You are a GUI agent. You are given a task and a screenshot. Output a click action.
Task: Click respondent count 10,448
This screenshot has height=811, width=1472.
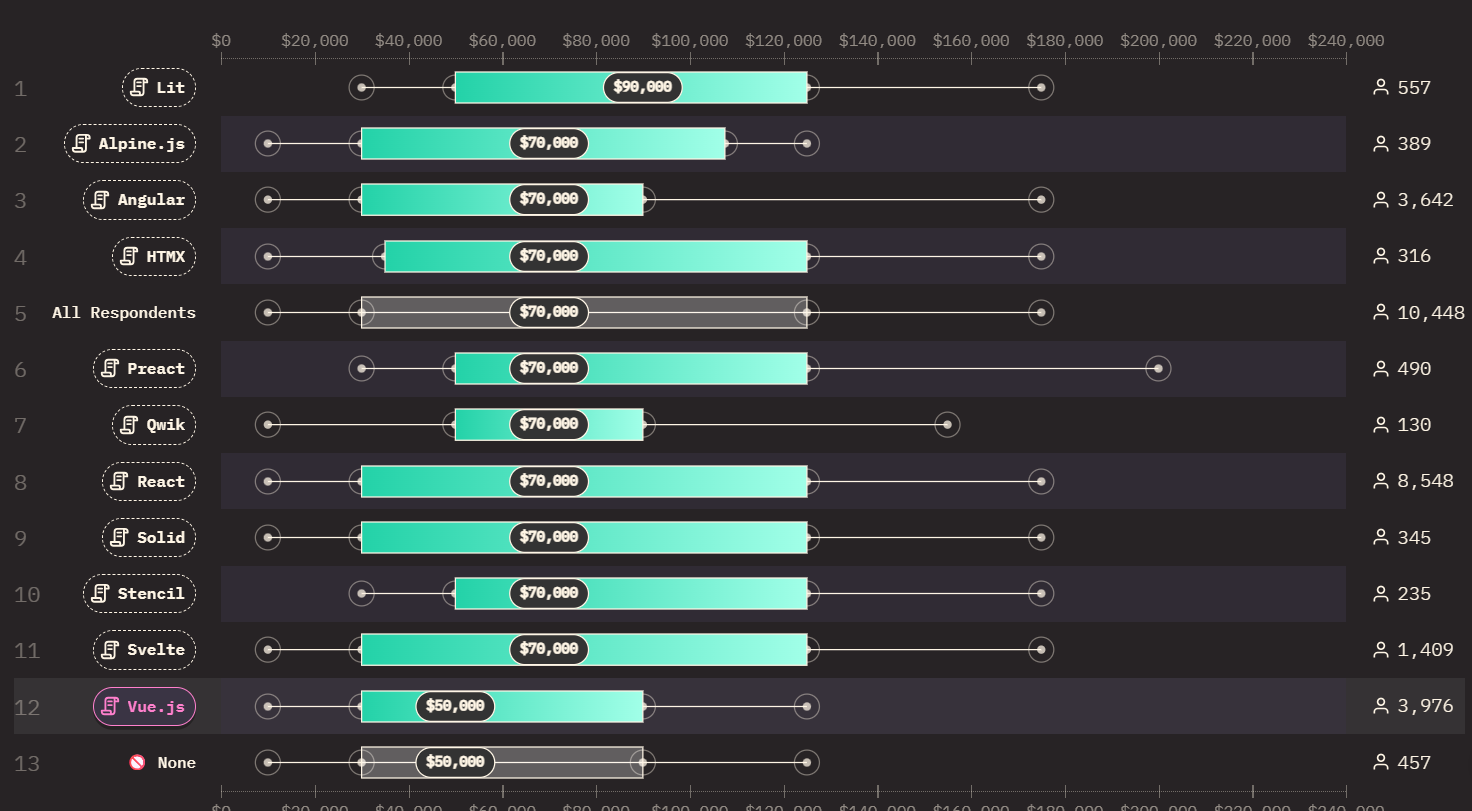1431,312
